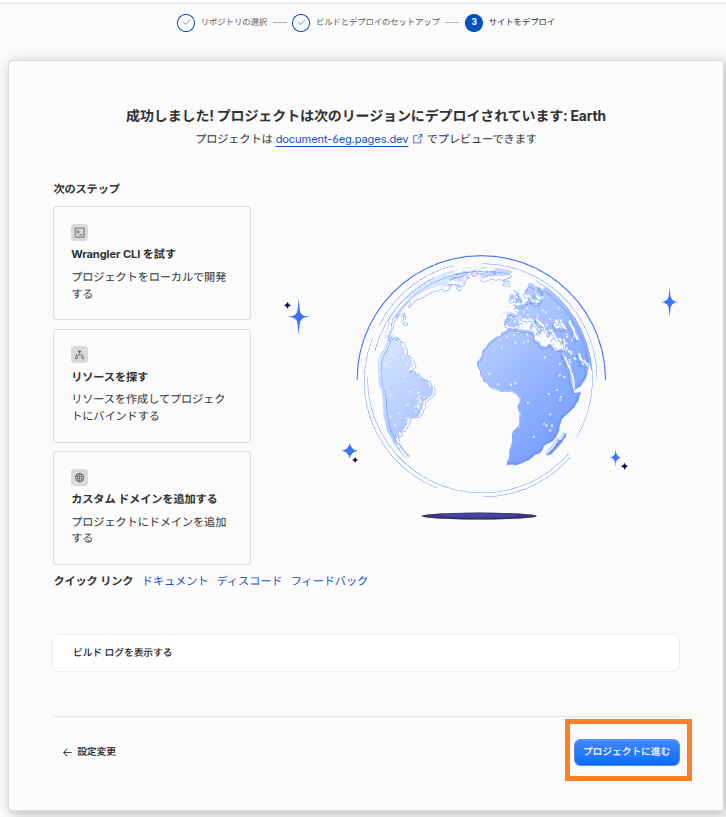Click the 次のステップ heading text
The width and height of the screenshot is (726, 817).
[x=87, y=189]
